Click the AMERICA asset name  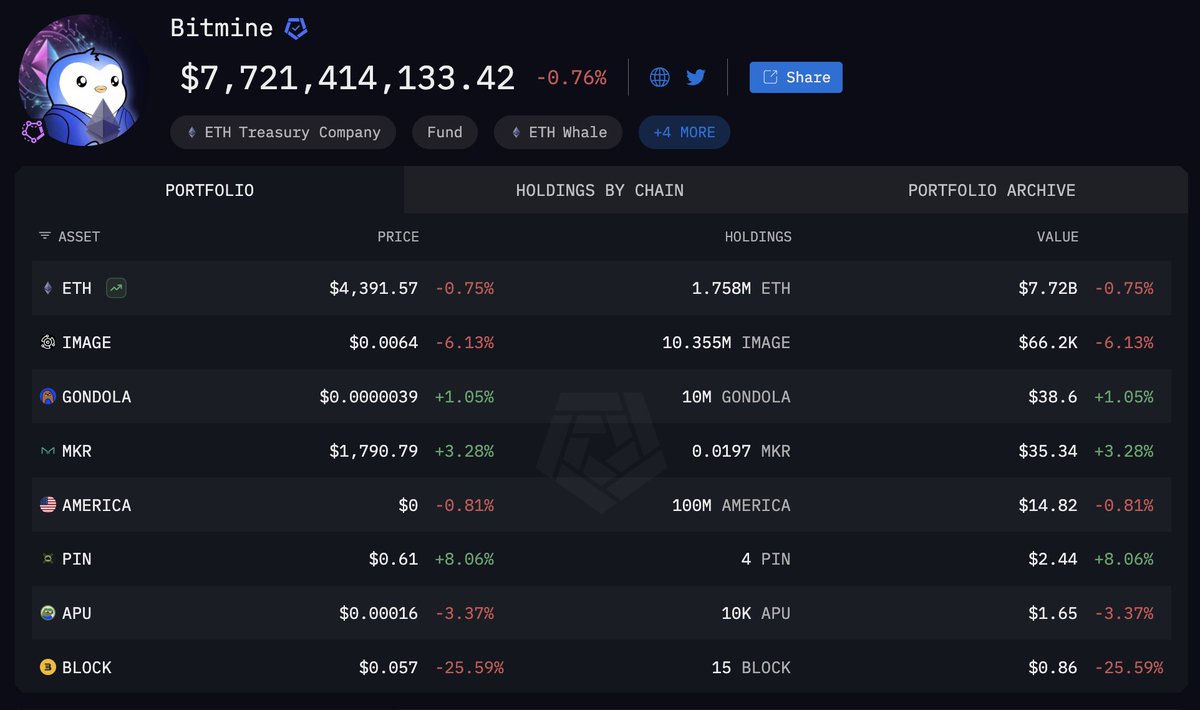click(96, 505)
